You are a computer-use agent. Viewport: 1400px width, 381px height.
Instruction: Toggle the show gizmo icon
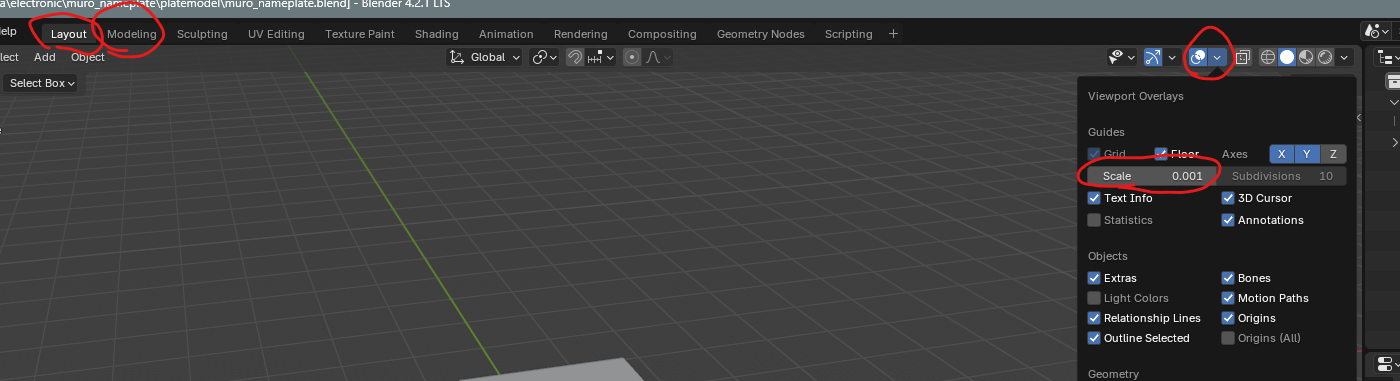1152,57
